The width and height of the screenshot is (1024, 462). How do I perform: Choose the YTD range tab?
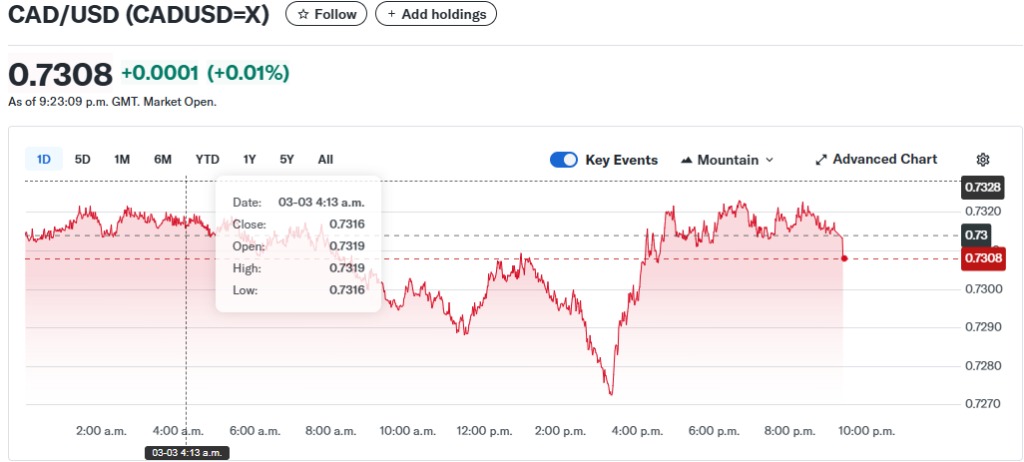tap(207, 159)
